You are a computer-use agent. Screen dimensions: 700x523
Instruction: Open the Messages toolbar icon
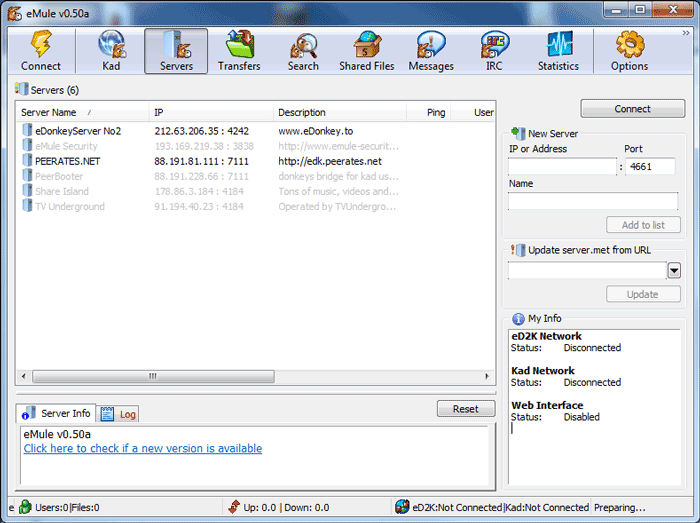coord(431,44)
